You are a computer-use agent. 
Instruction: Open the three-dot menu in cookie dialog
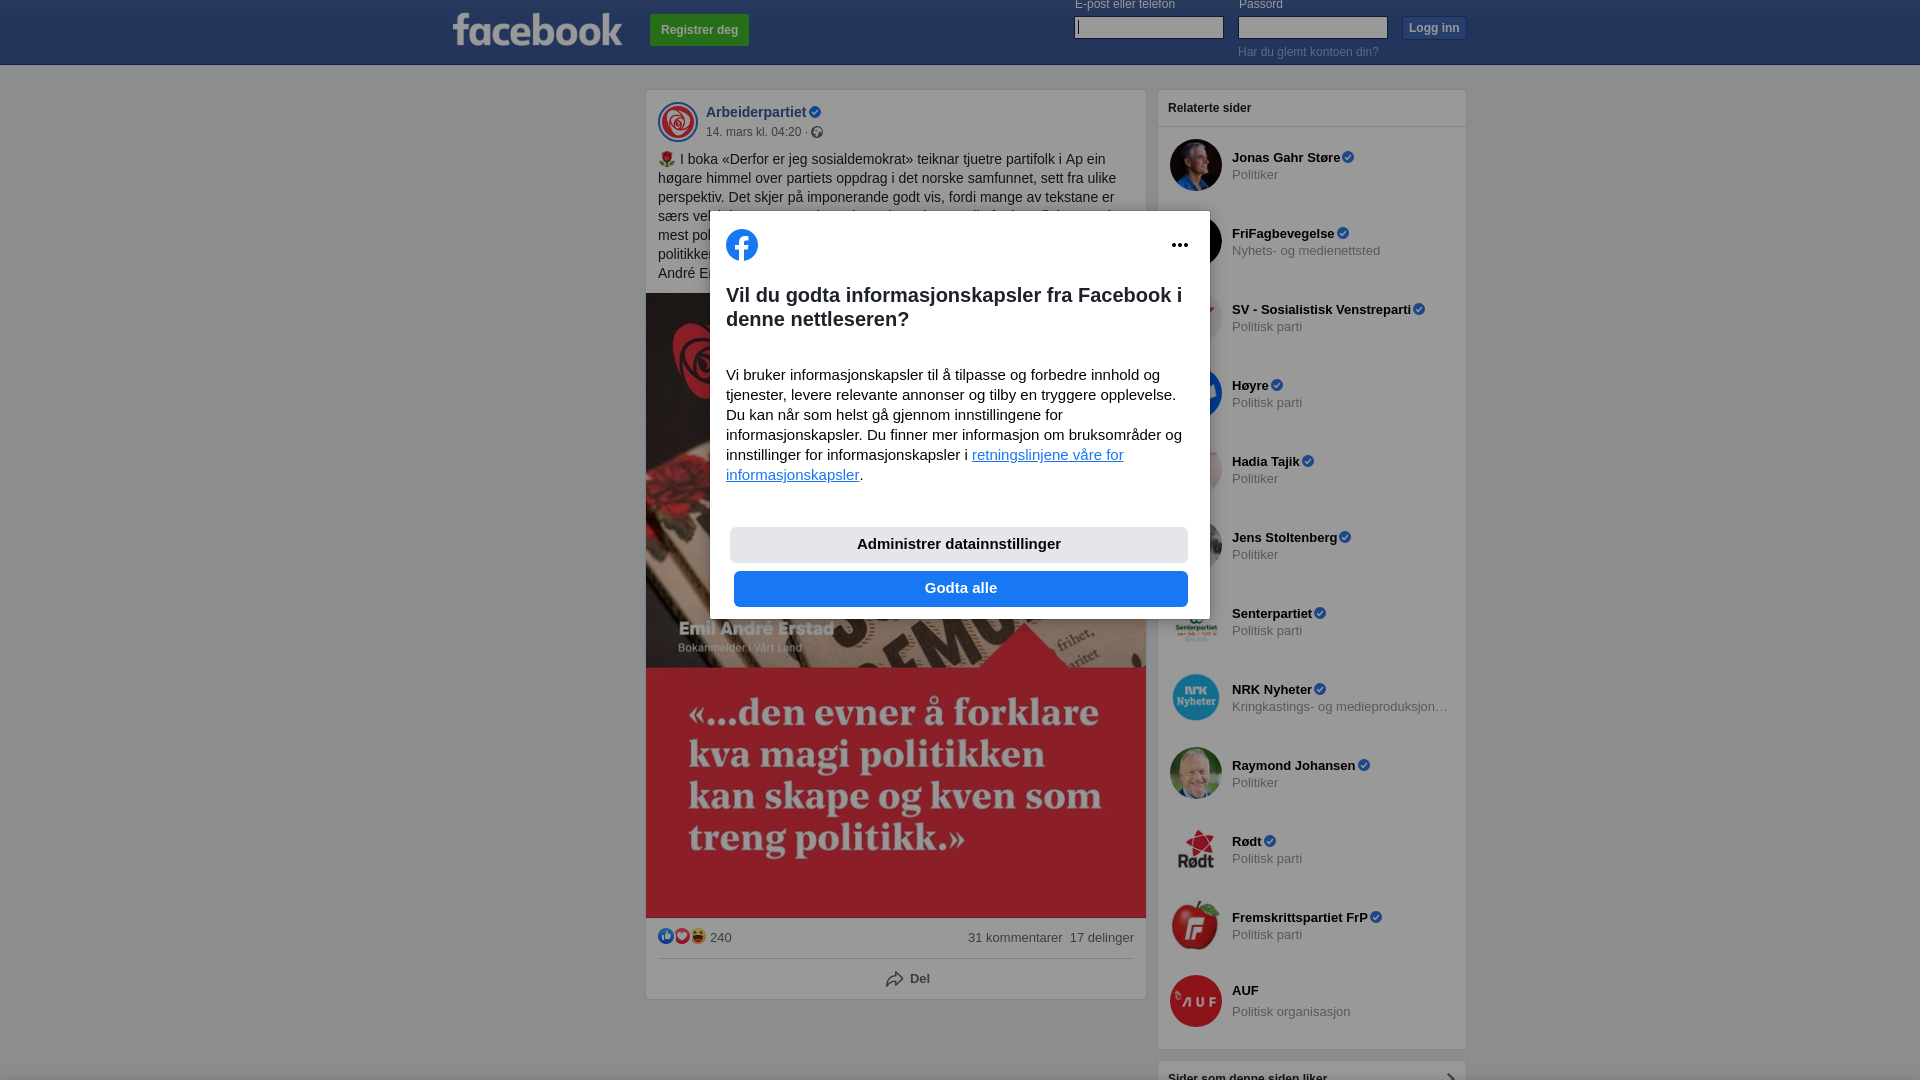1180,245
